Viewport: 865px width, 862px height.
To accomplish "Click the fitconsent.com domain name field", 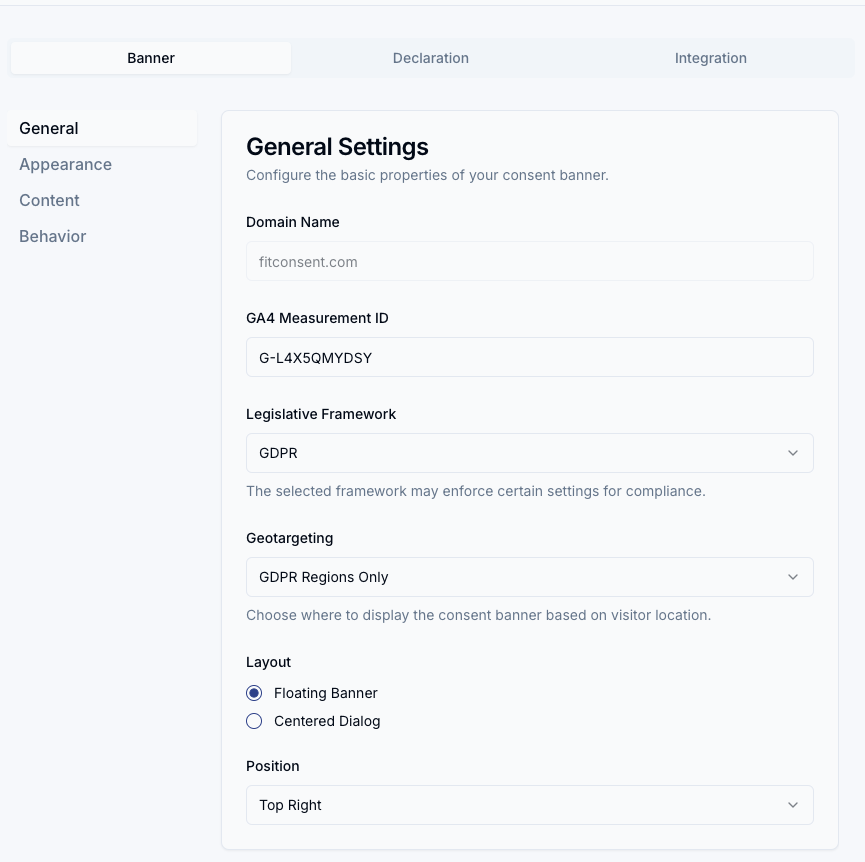I will point(530,261).
